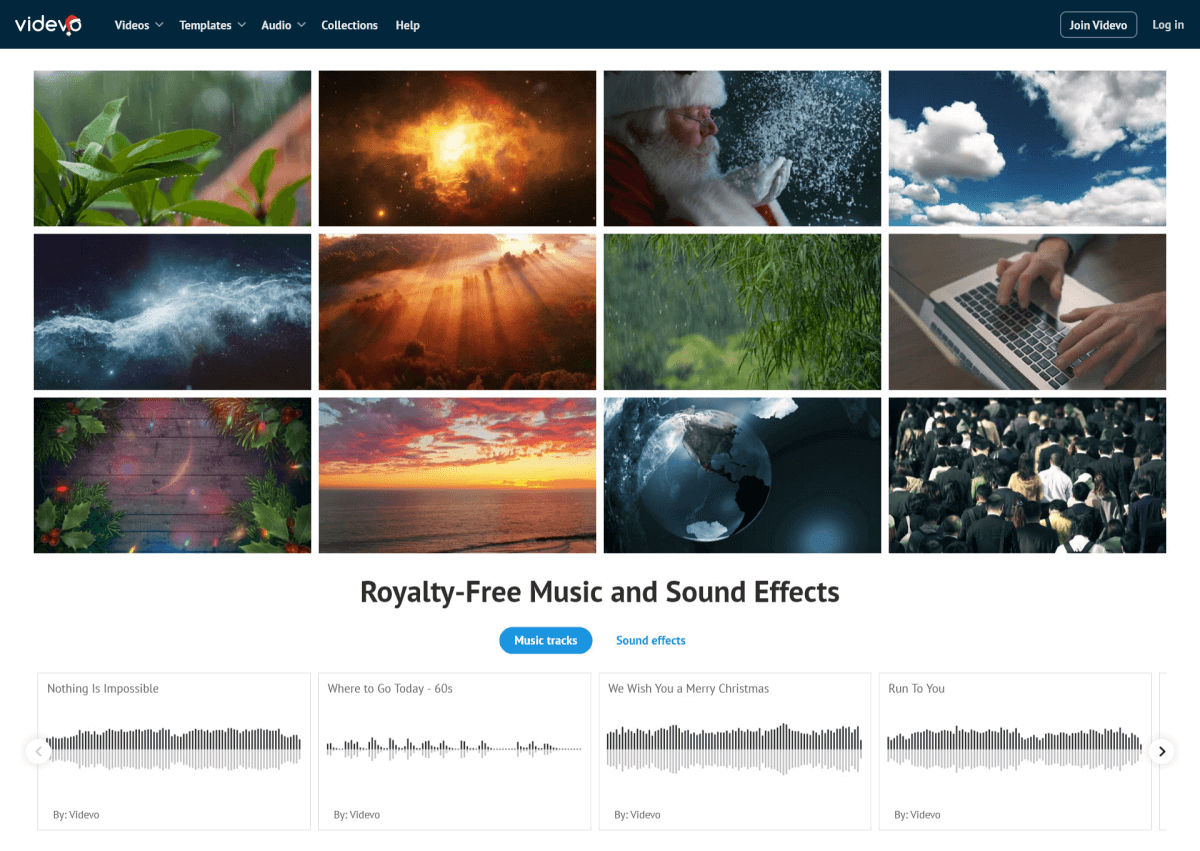The width and height of the screenshot is (1200, 851).
Task: Select the hands typing on laptop video
Action: click(1027, 312)
